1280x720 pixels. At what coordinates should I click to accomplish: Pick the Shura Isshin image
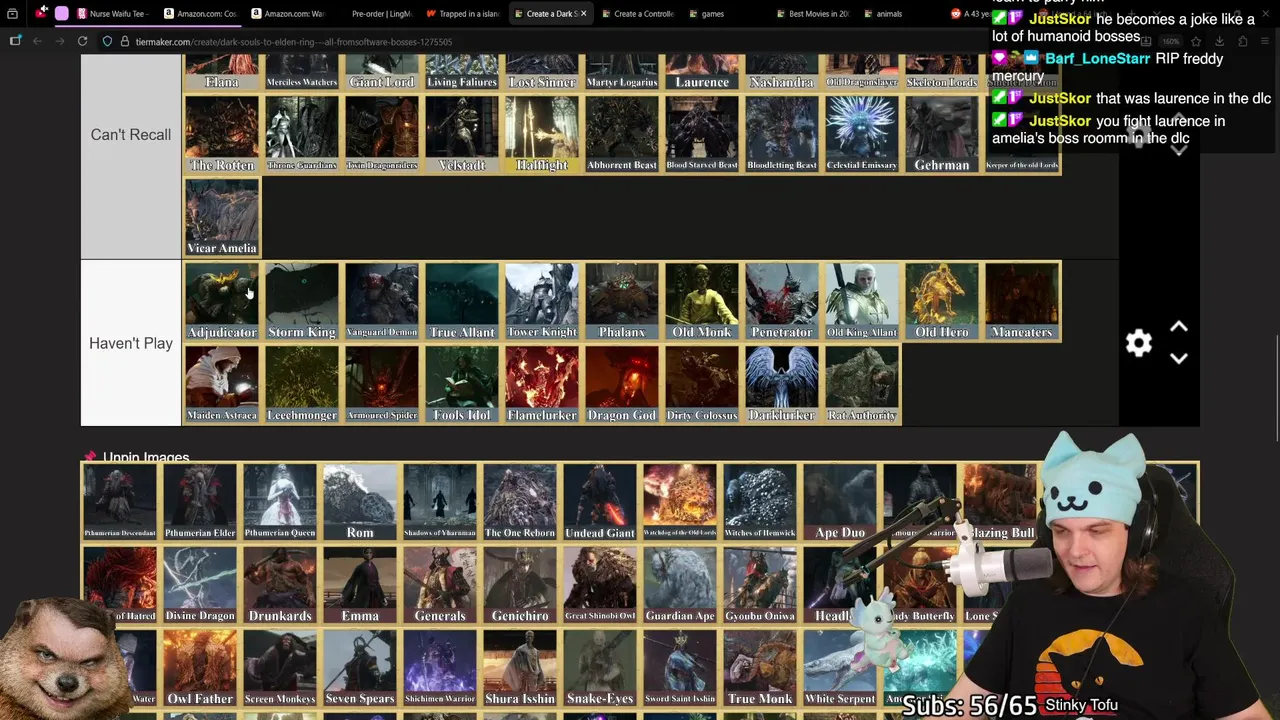[x=520, y=668]
